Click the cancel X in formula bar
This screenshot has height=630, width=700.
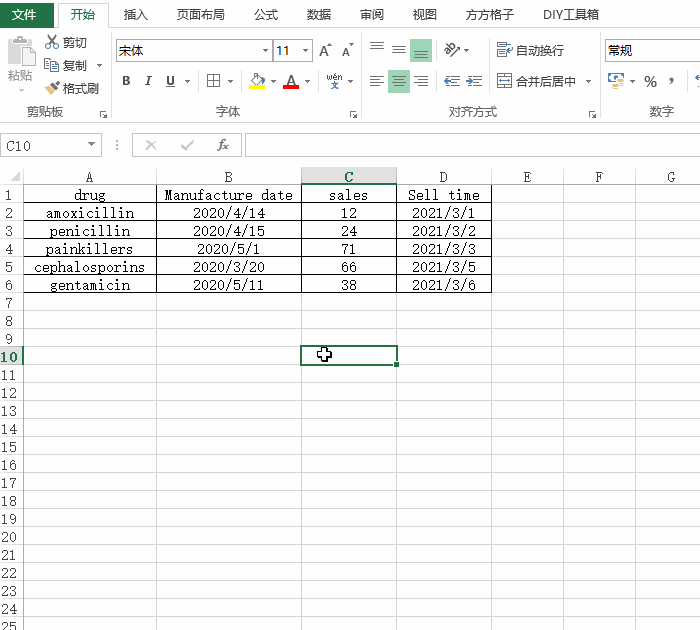(151, 145)
